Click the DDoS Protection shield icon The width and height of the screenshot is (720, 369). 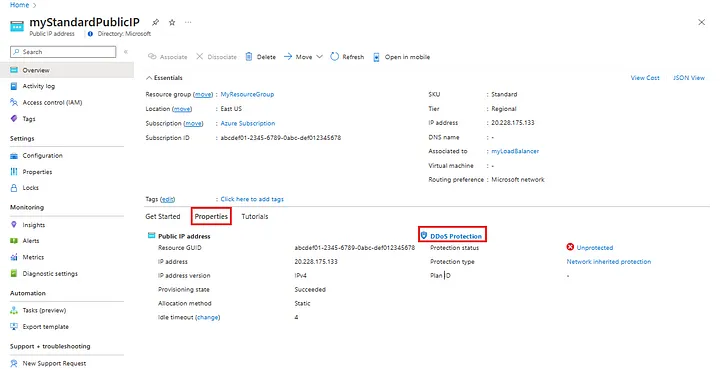[x=424, y=235]
